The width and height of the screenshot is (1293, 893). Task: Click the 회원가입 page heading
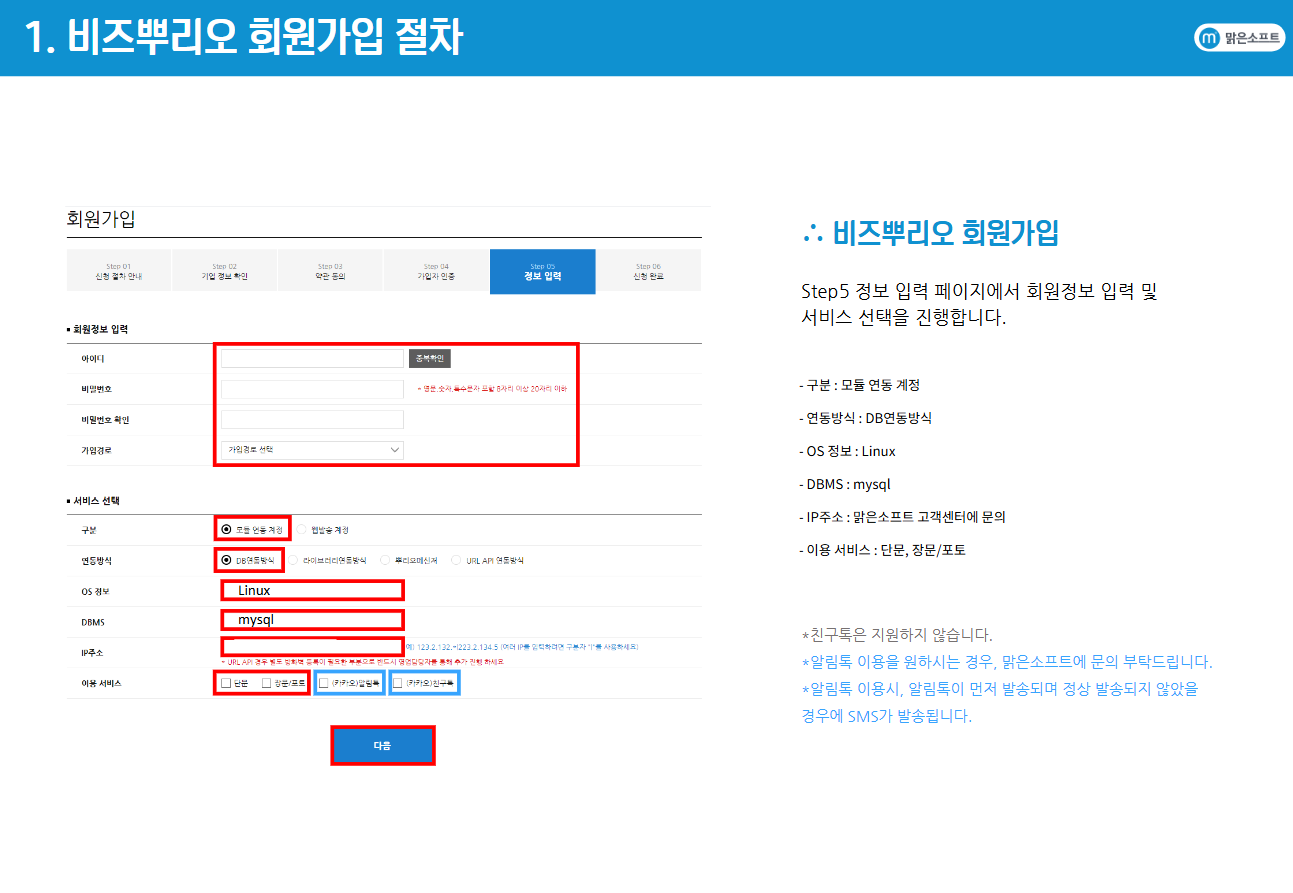click(x=100, y=220)
